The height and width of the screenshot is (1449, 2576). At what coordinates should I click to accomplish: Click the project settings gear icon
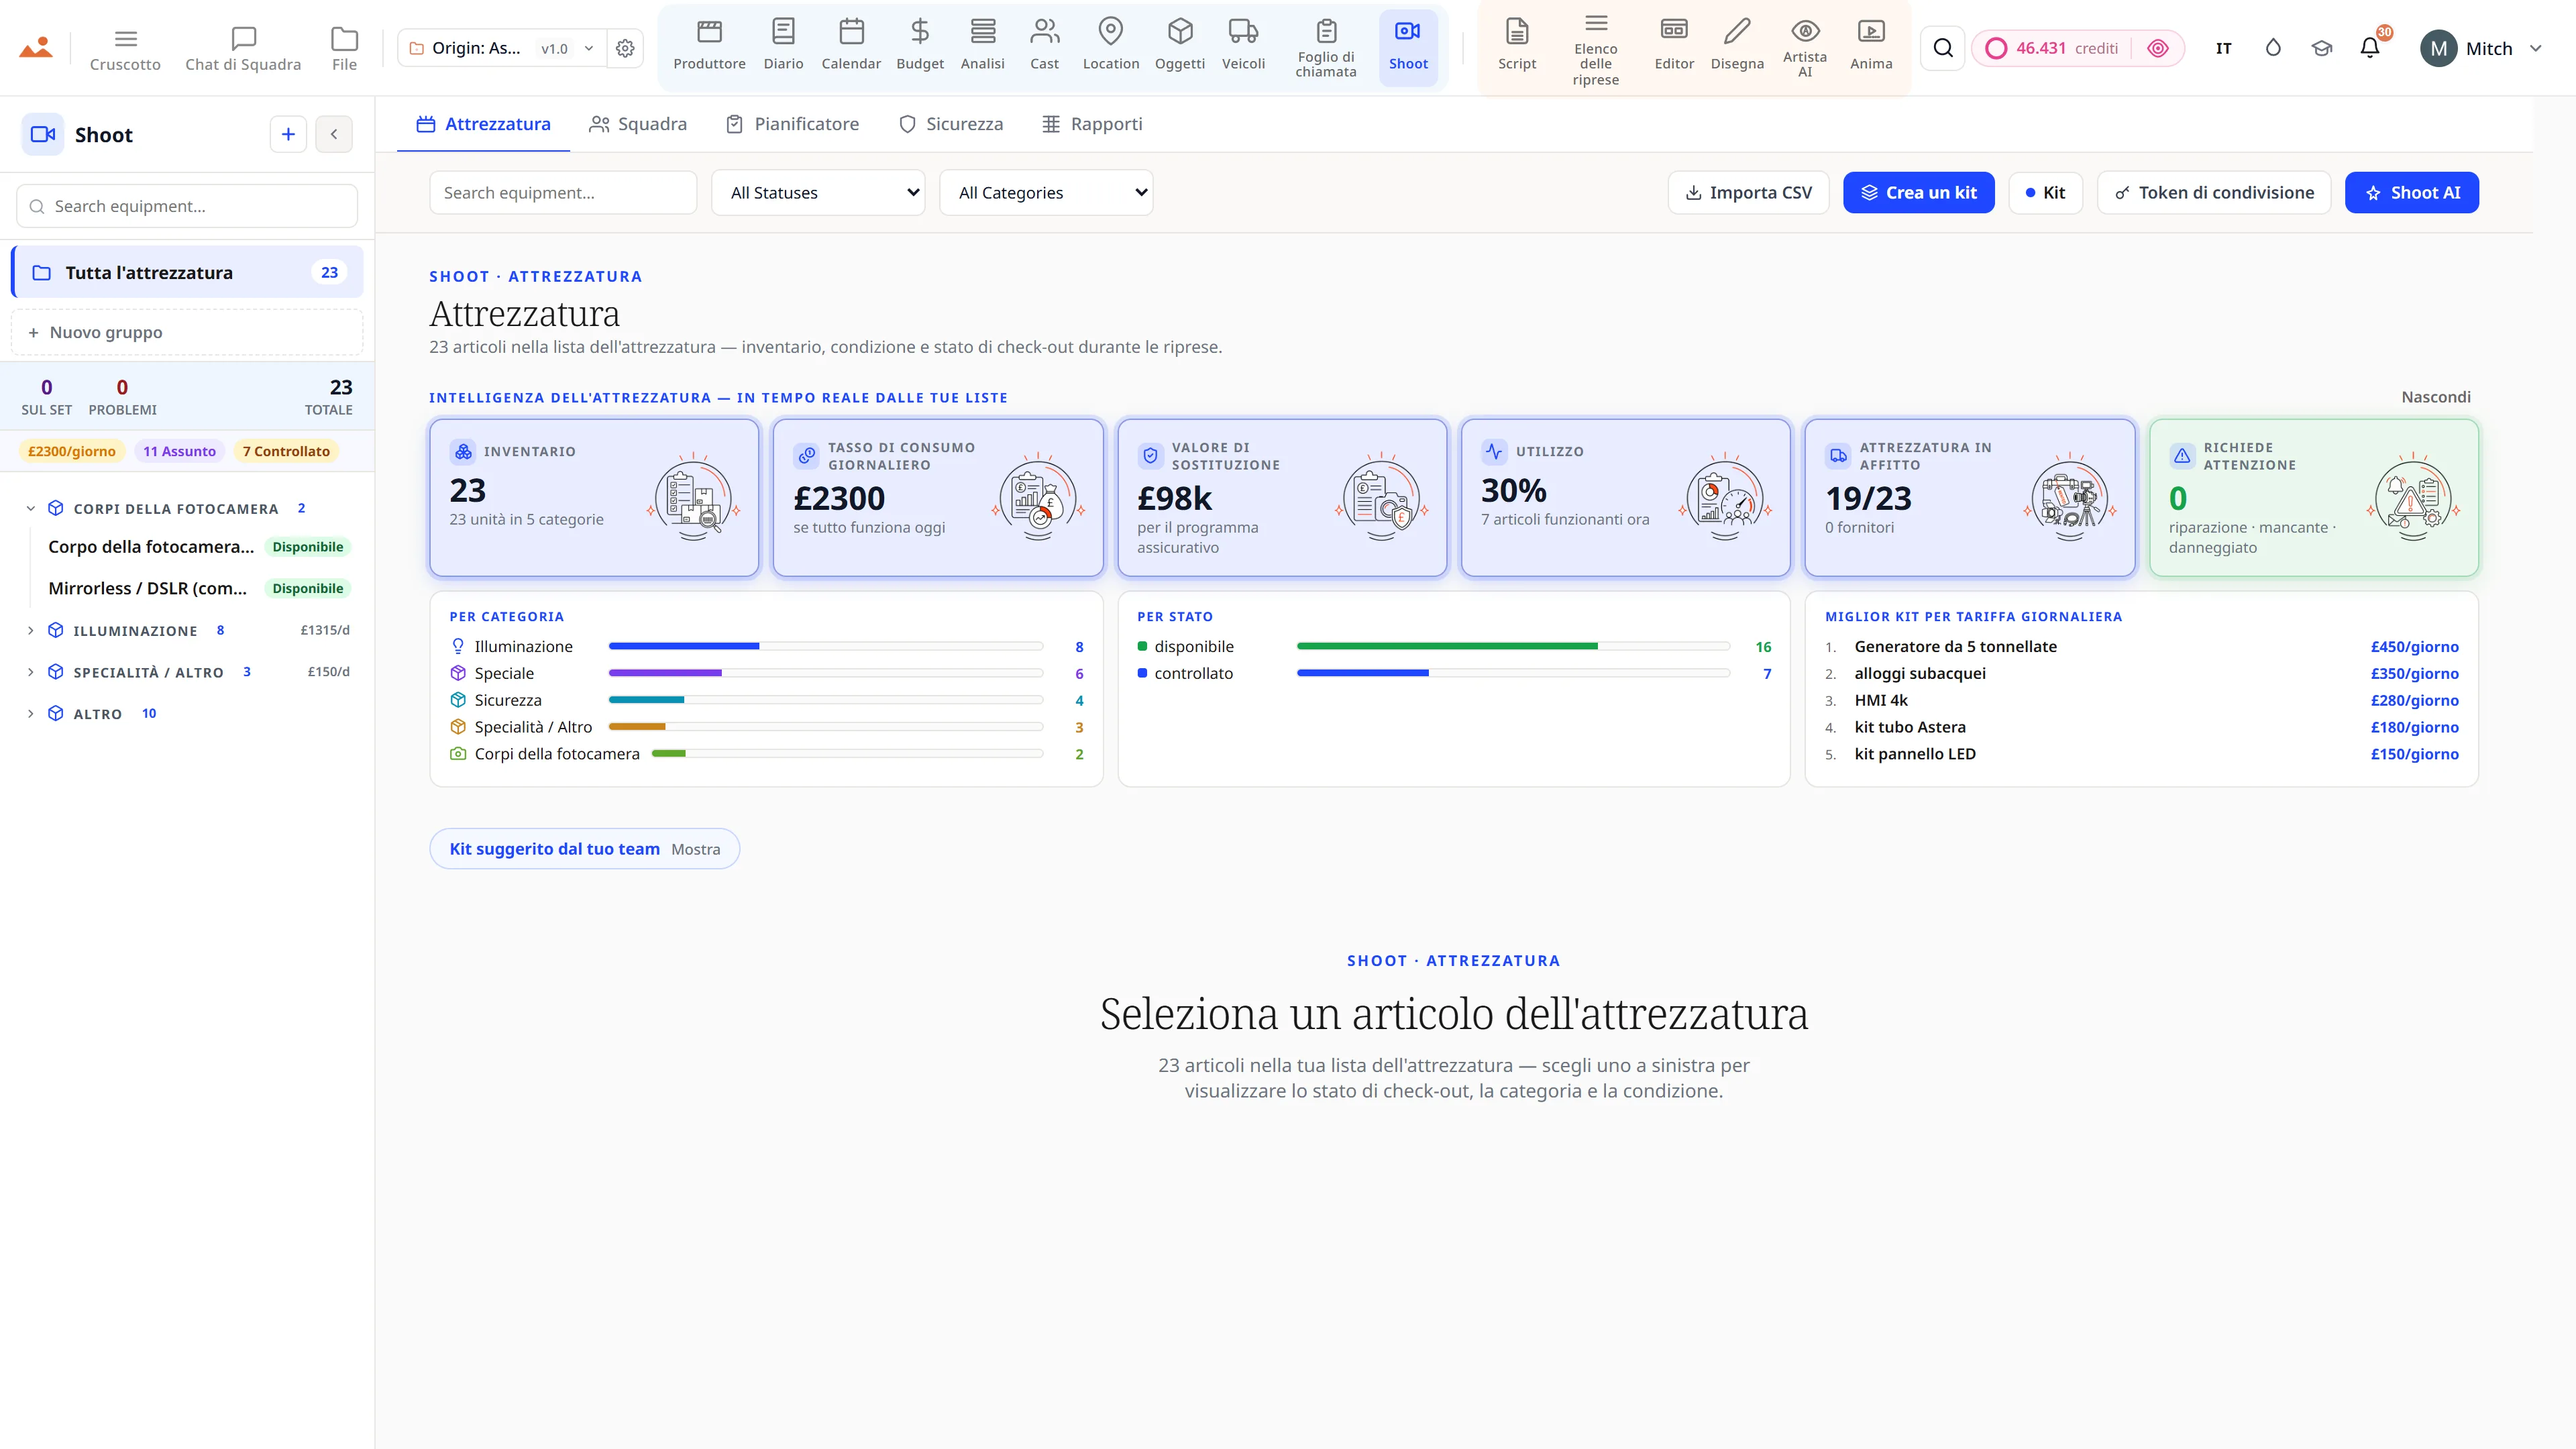point(625,48)
